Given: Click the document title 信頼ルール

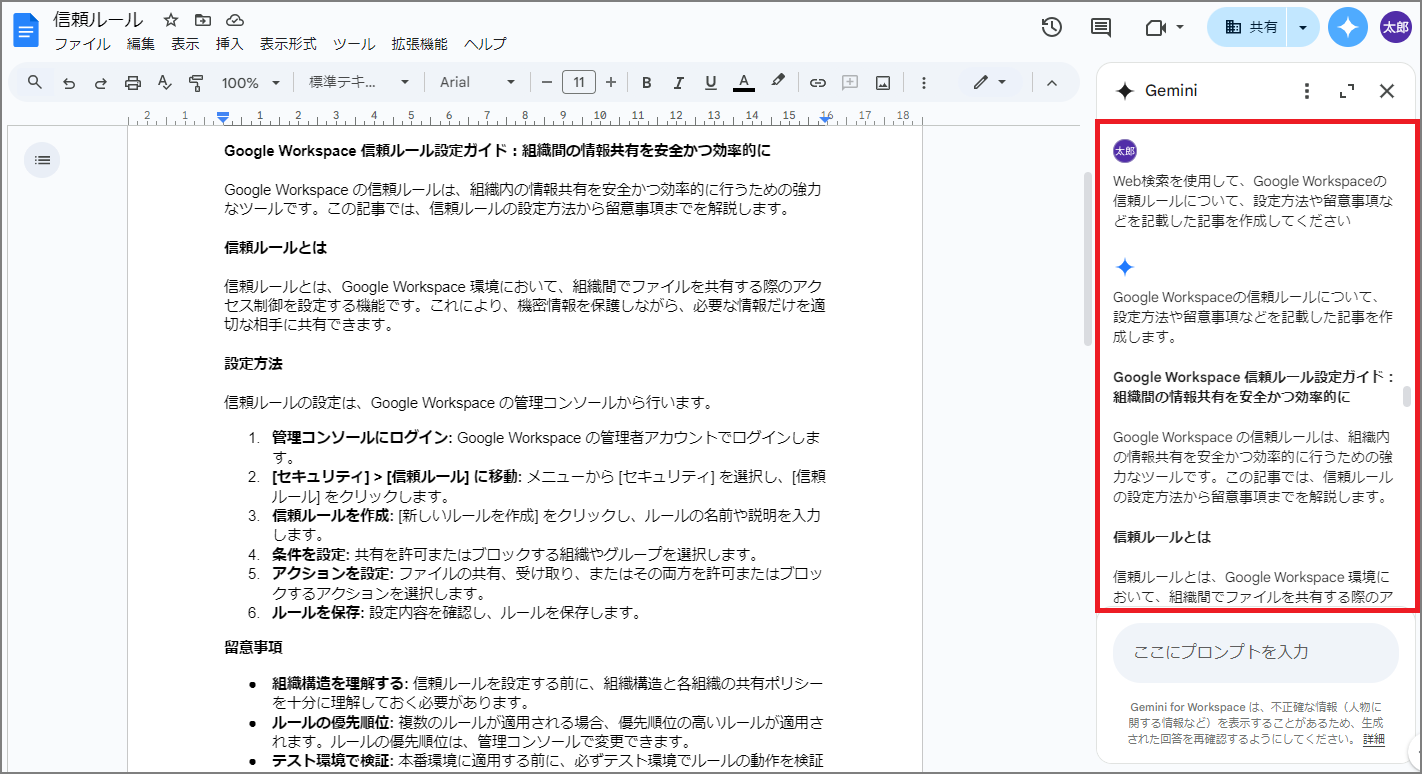Looking at the screenshot, I should (98, 20).
